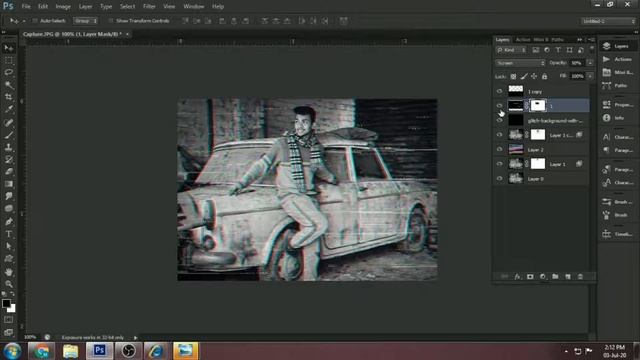Click the Create new group folder icon

(x=555, y=277)
